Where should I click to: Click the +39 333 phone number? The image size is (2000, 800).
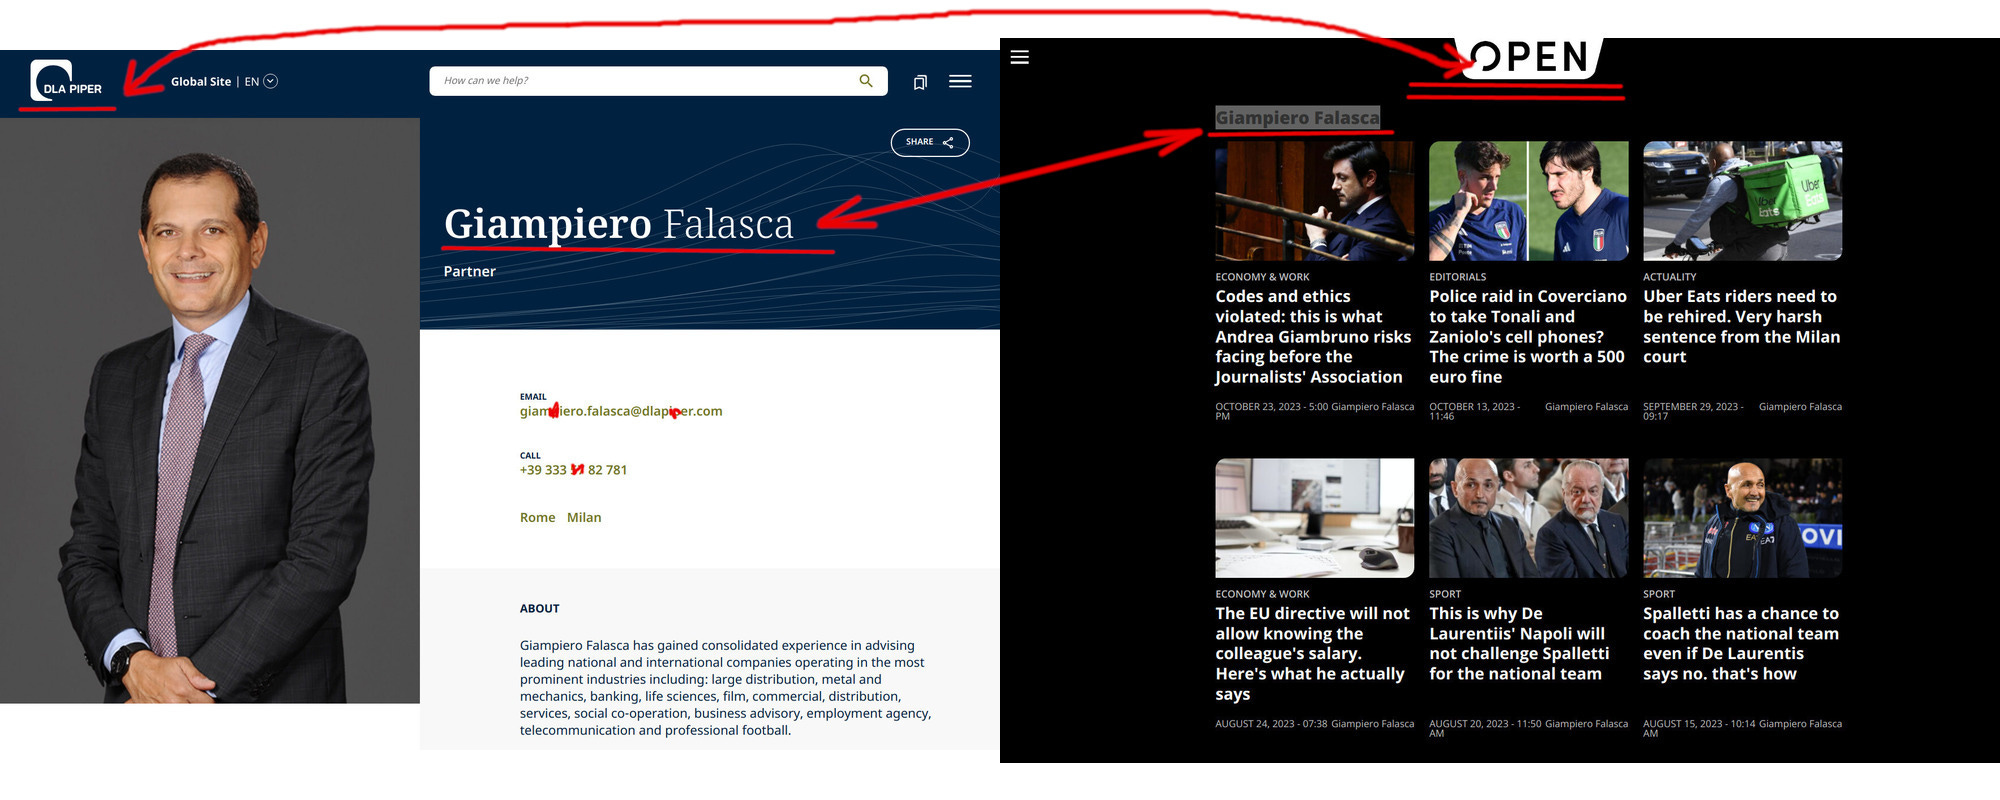pos(573,470)
